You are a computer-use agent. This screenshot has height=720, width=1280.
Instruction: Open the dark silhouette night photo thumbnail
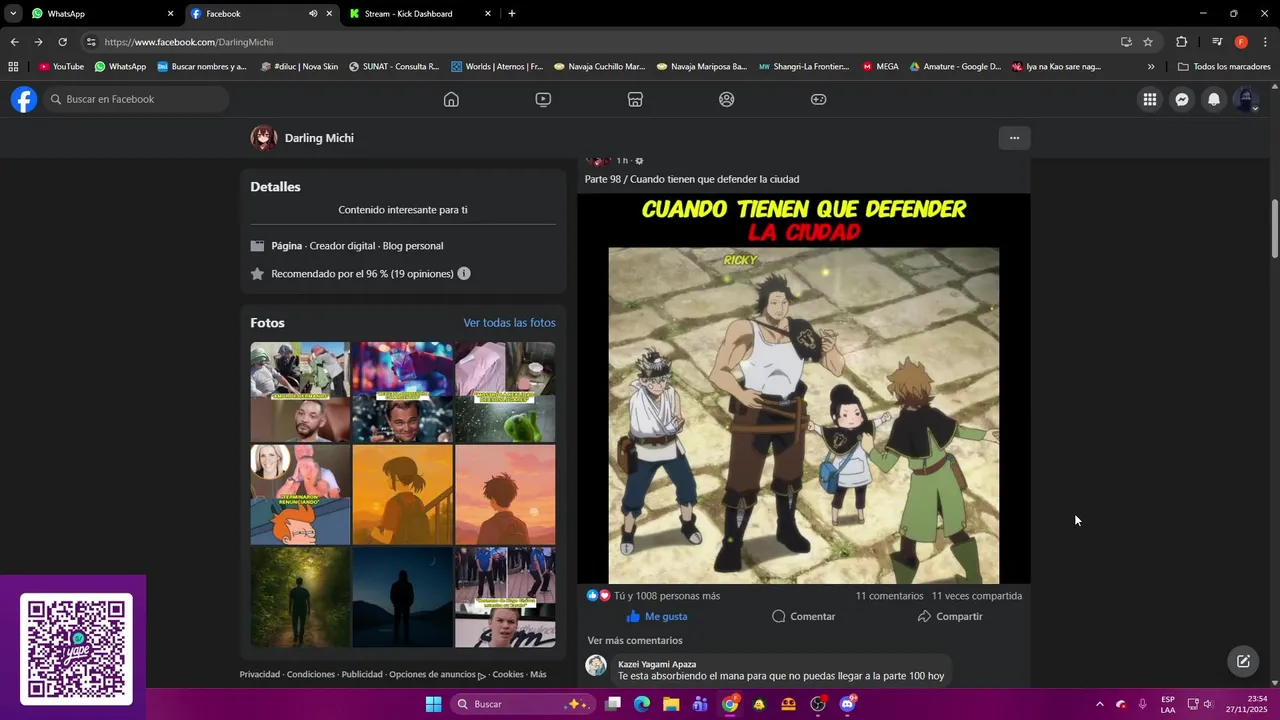[x=402, y=597]
